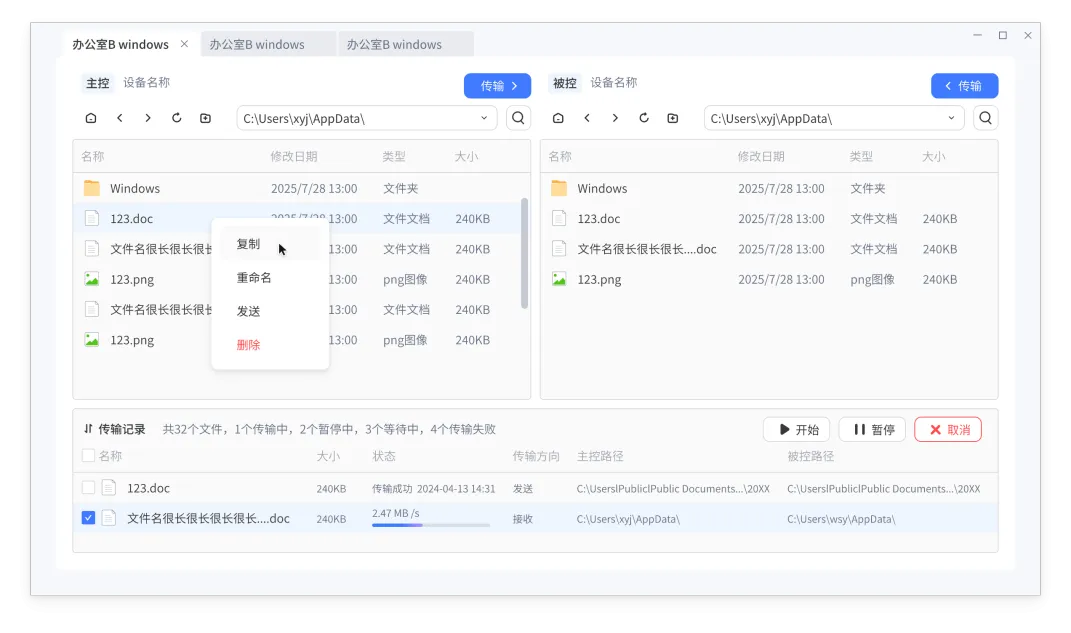Select 删除 in the context menu
Screen dimensions: 1071x633
point(249,343)
